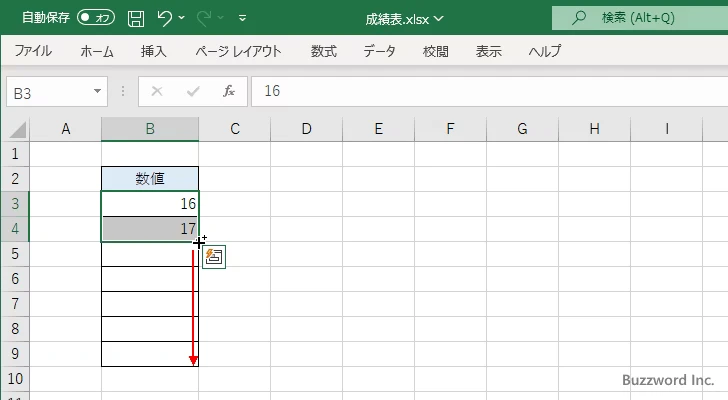Switch to the ホーム tab
This screenshot has width=728, height=400.
tap(97, 51)
